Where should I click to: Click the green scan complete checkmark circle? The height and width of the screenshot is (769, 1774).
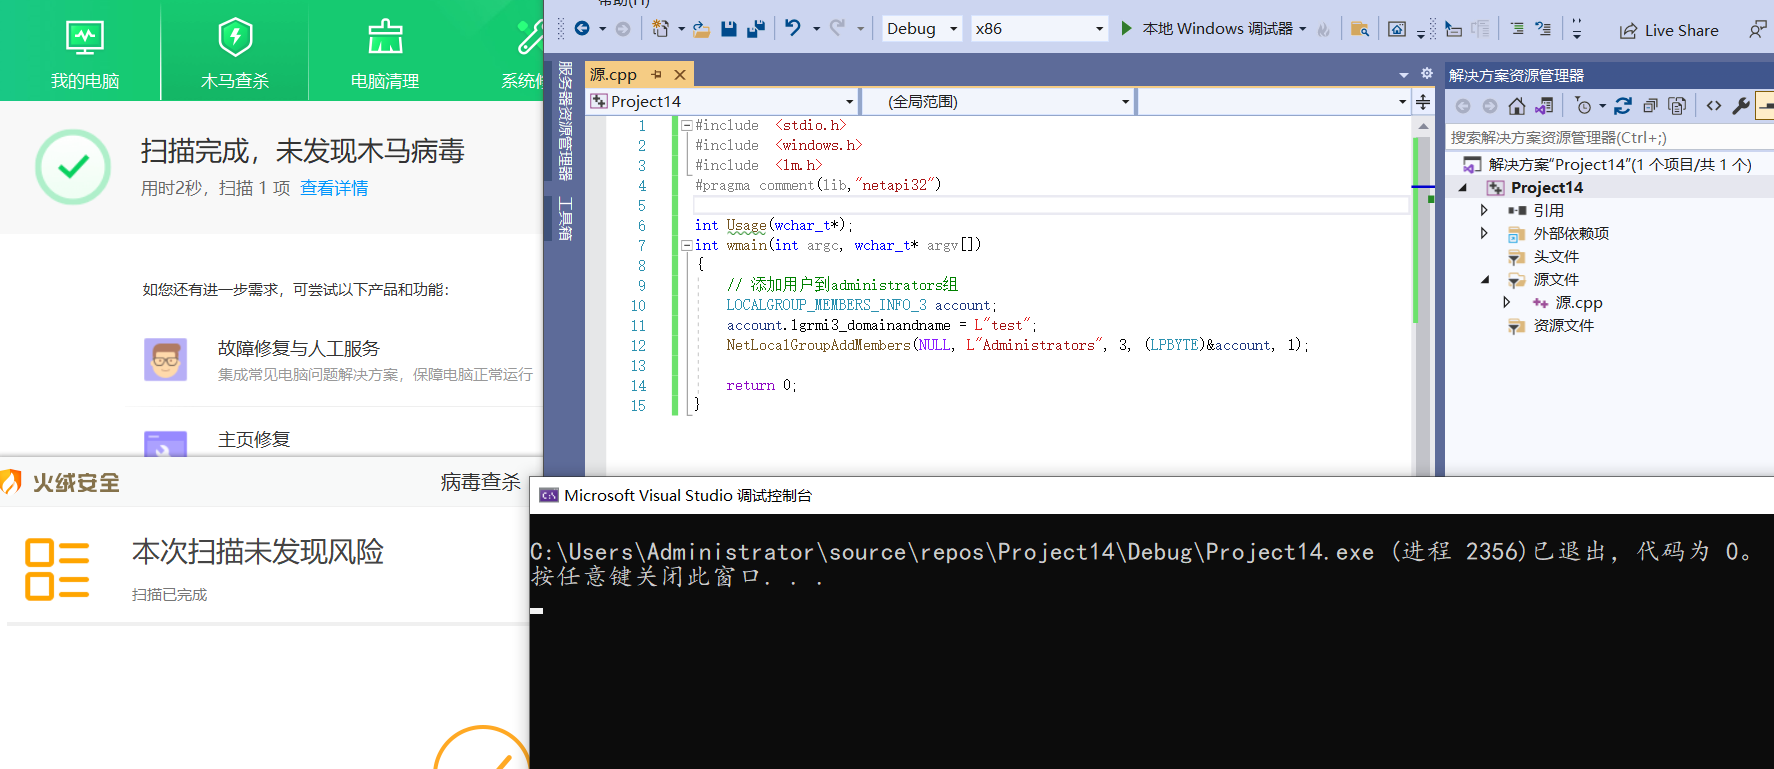tap(73, 167)
